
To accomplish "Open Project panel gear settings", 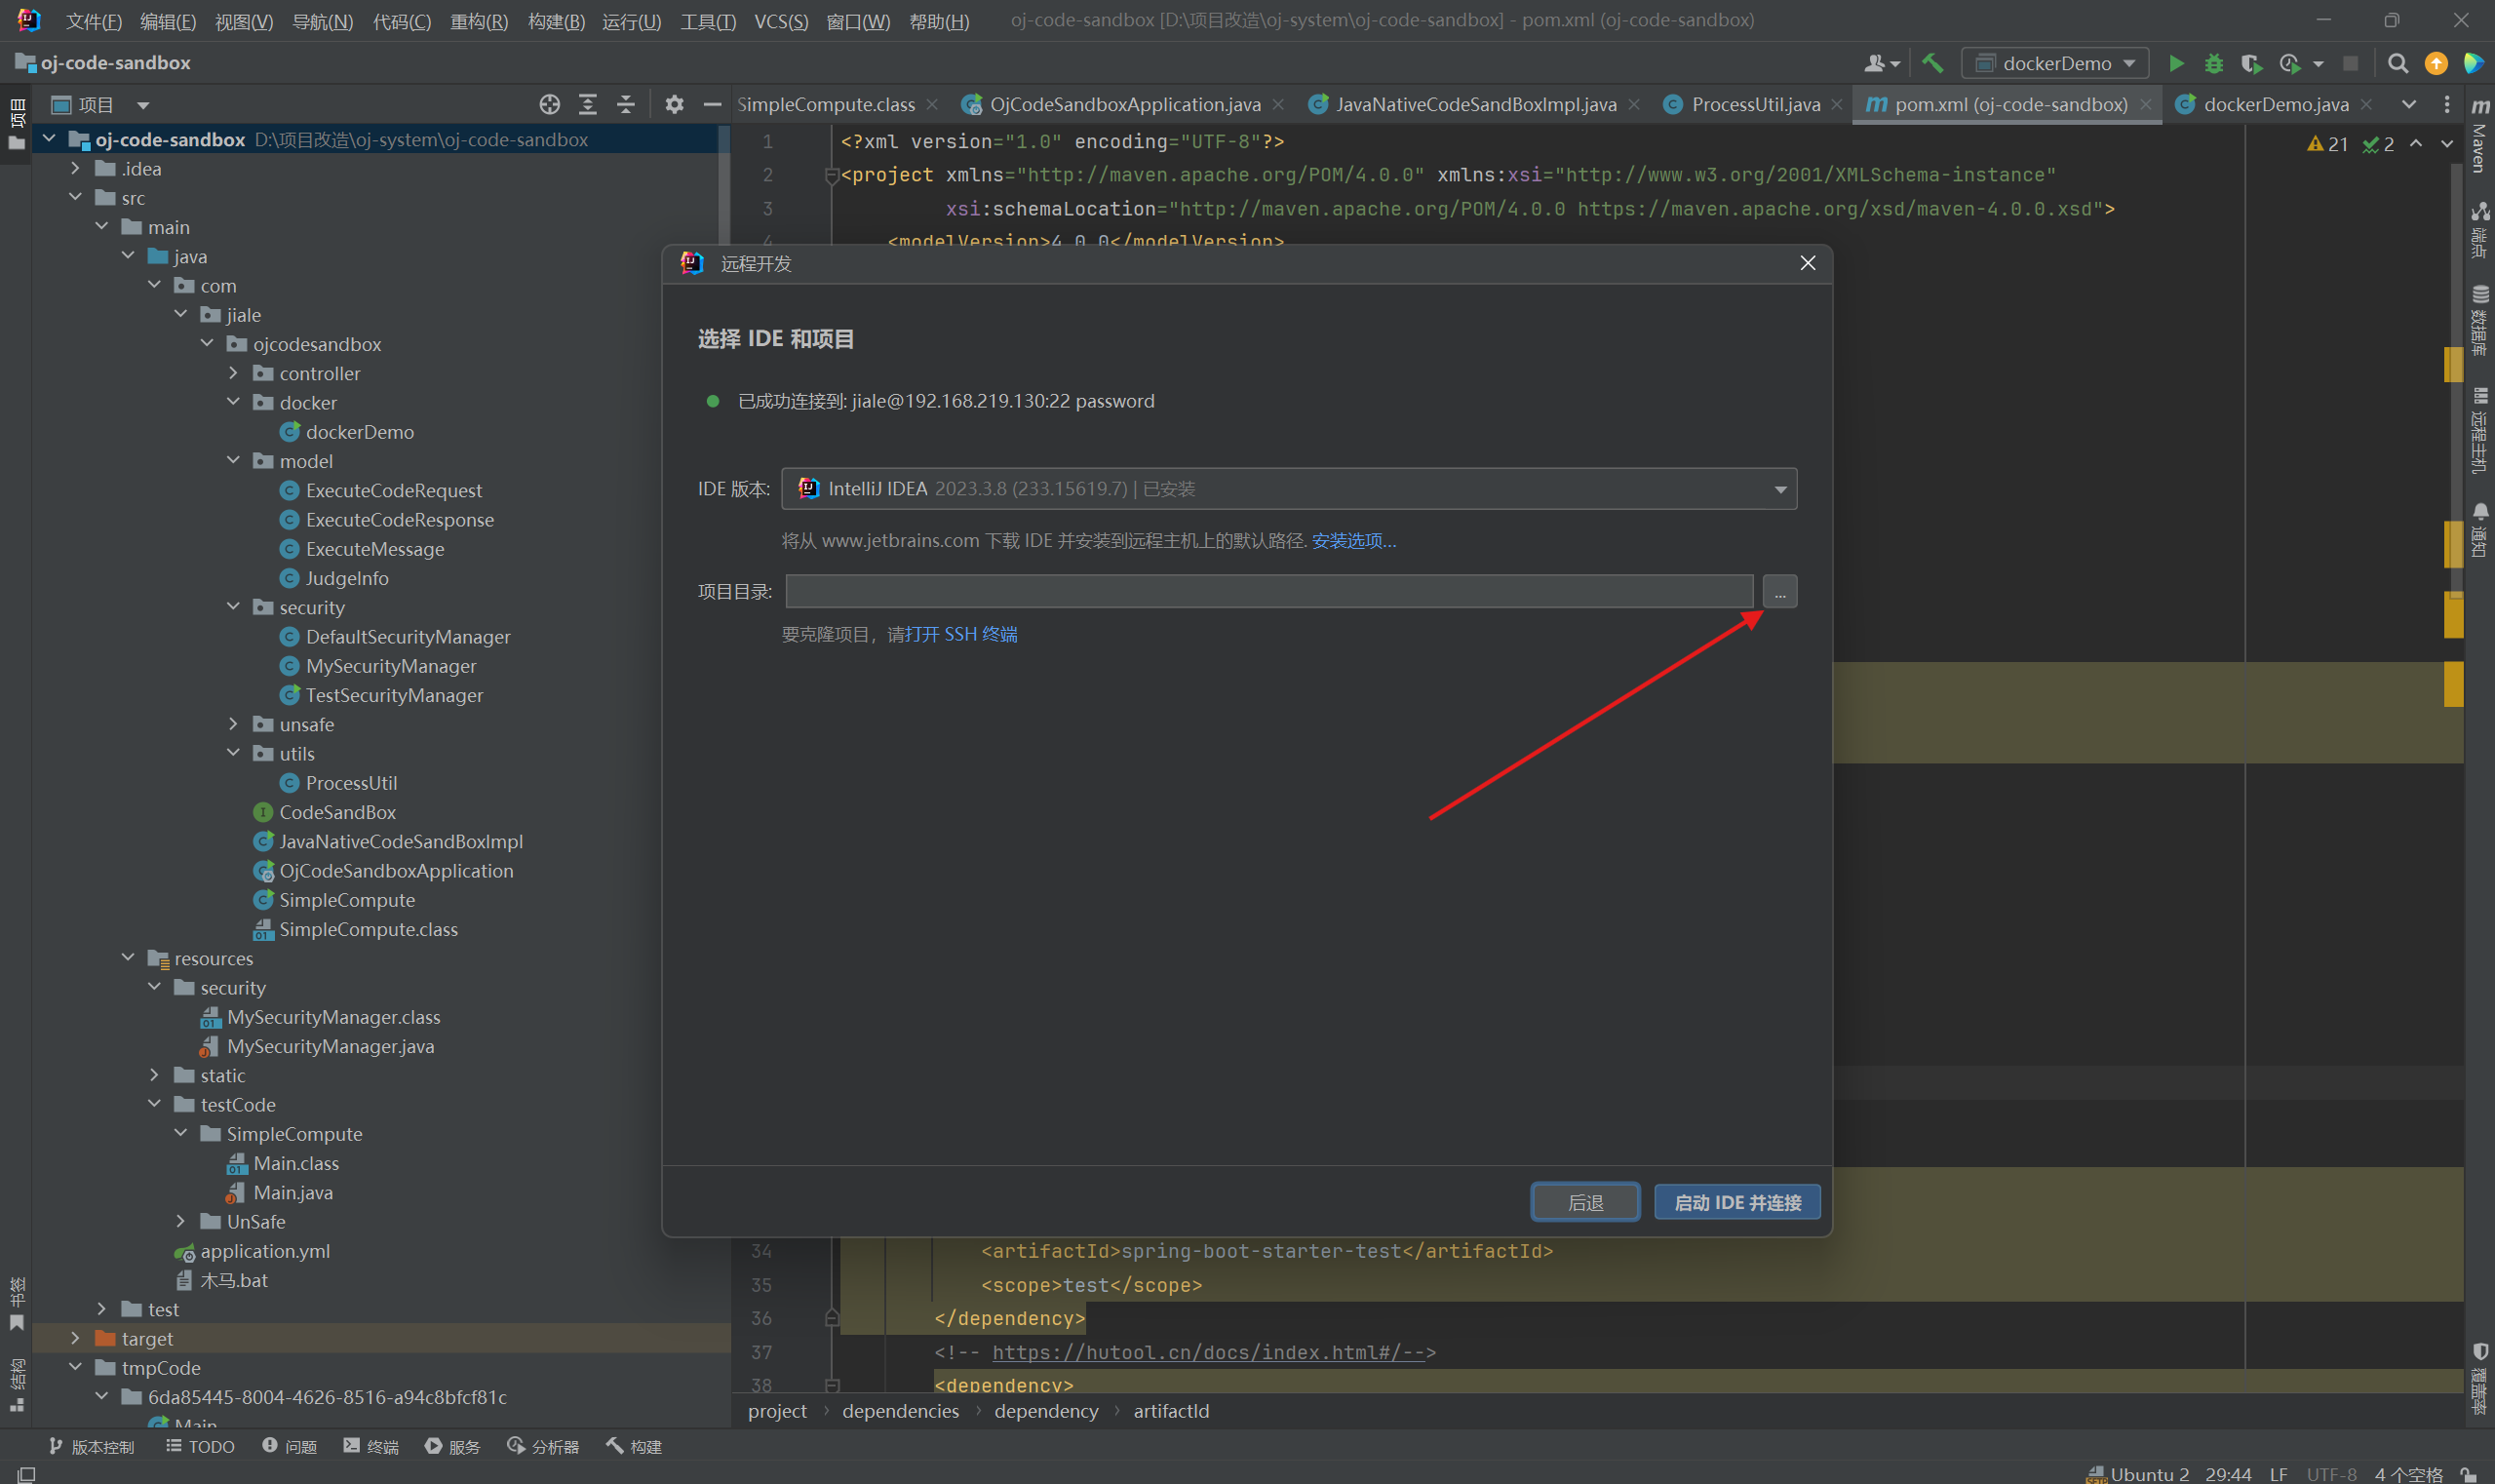I will click(x=674, y=104).
